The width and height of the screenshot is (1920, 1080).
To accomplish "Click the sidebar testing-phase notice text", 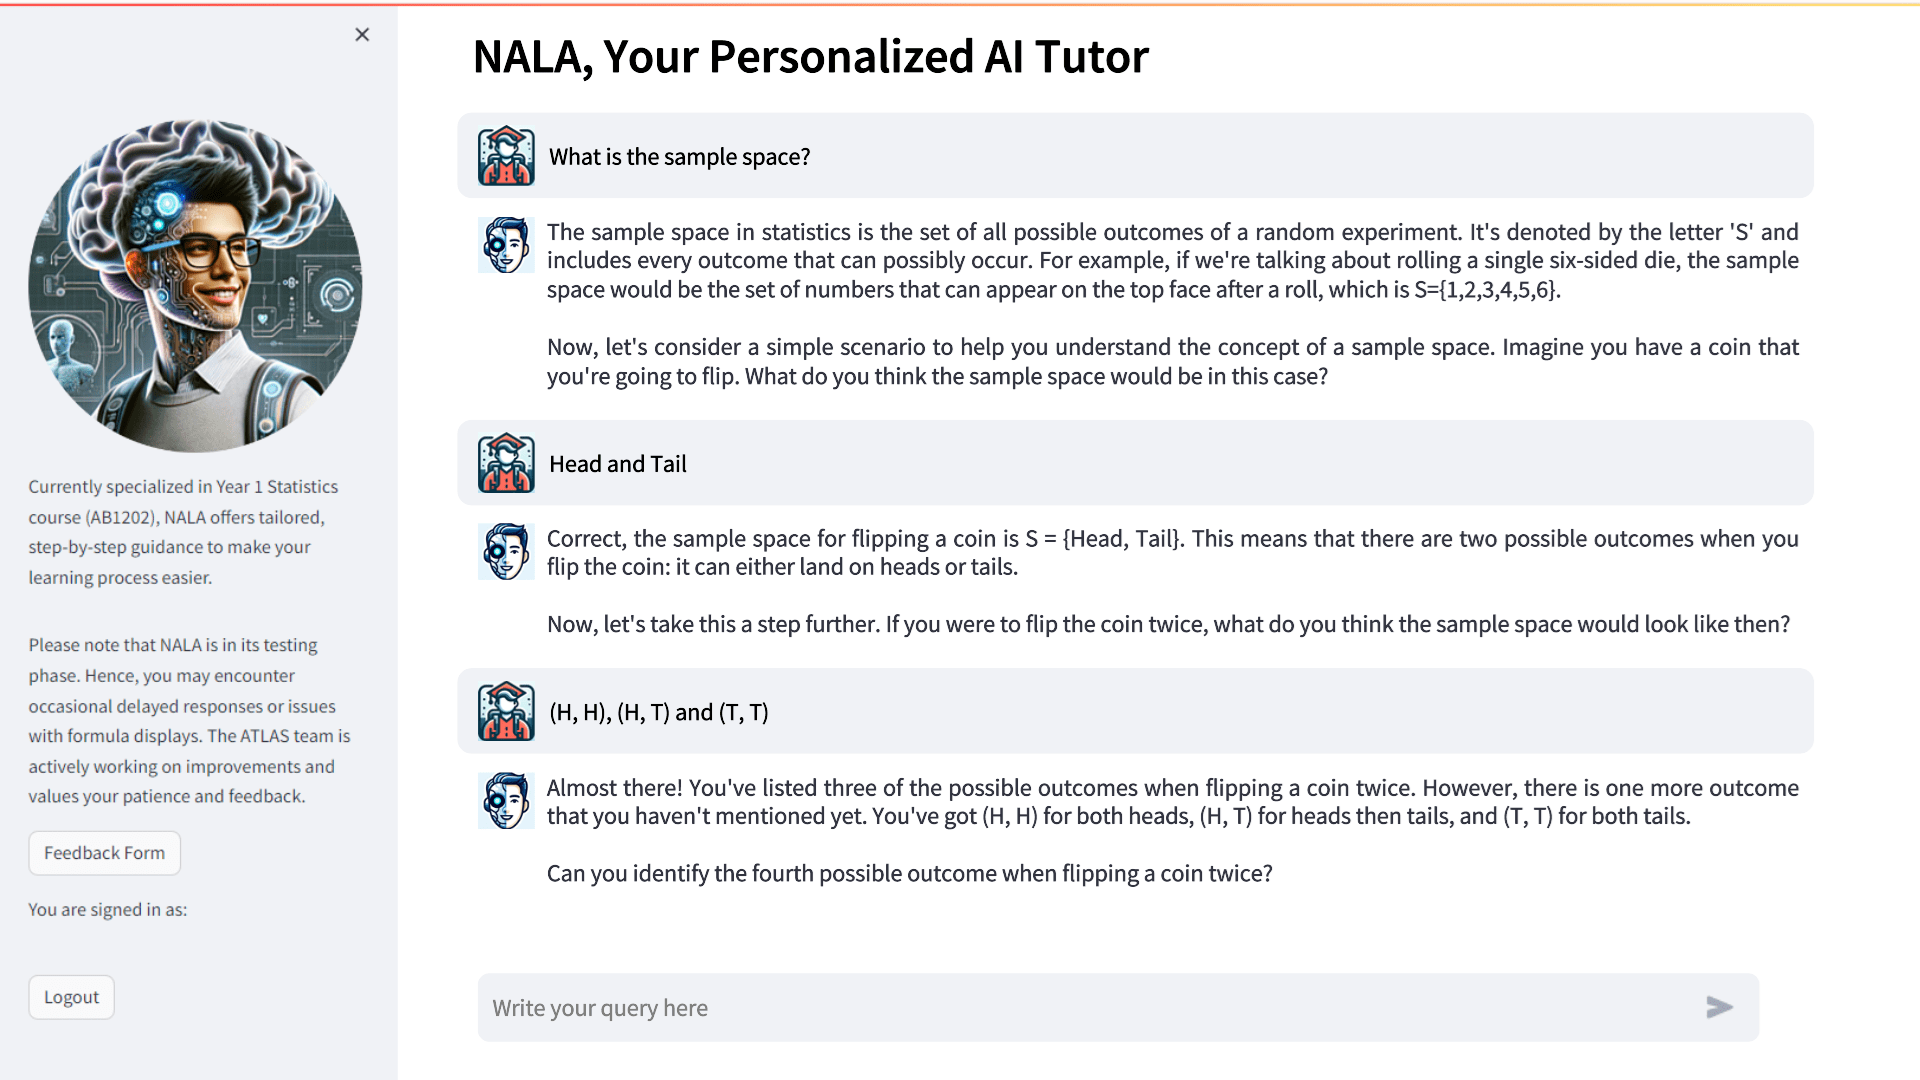I will pyautogui.click(x=188, y=720).
